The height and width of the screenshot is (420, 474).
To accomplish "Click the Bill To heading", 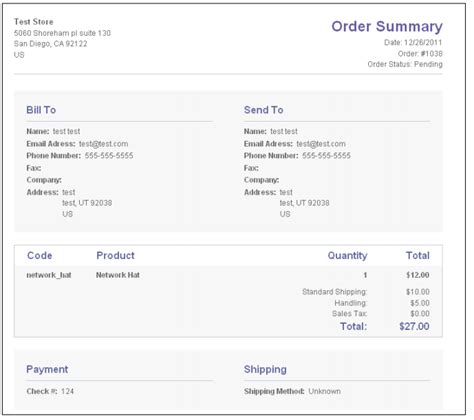I will pyautogui.click(x=41, y=110).
